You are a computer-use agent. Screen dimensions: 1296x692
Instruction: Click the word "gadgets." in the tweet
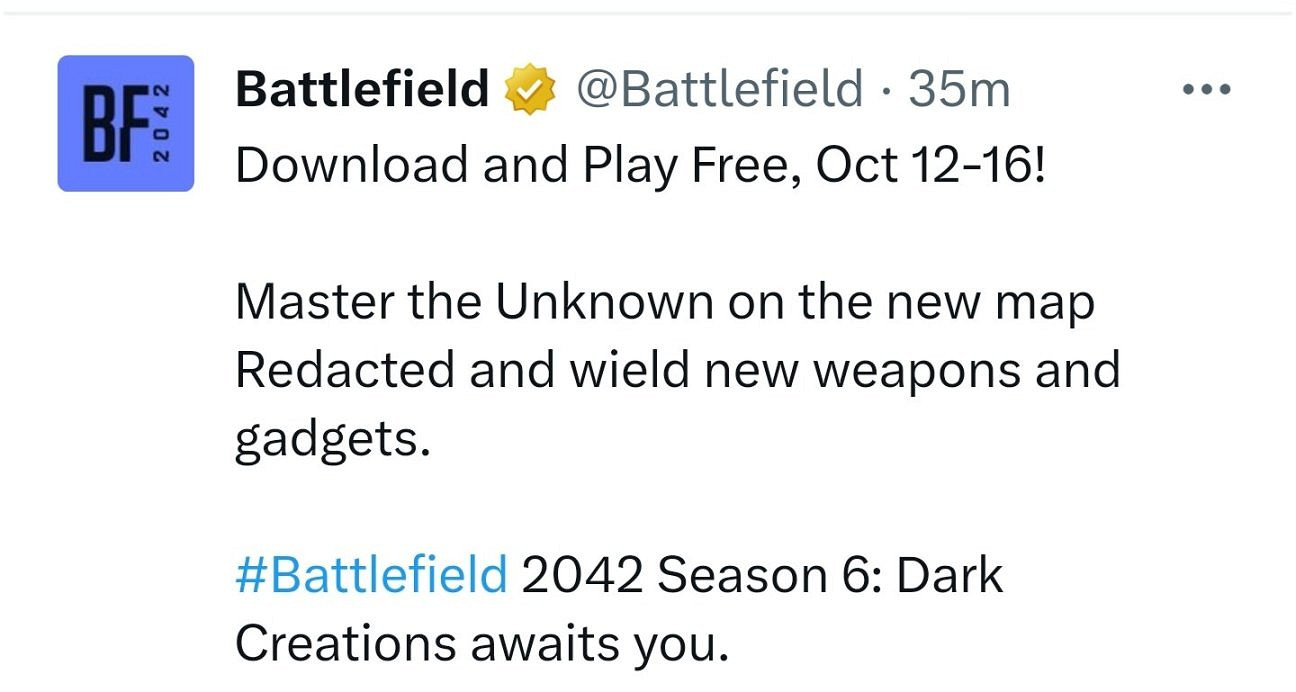tap(332, 440)
